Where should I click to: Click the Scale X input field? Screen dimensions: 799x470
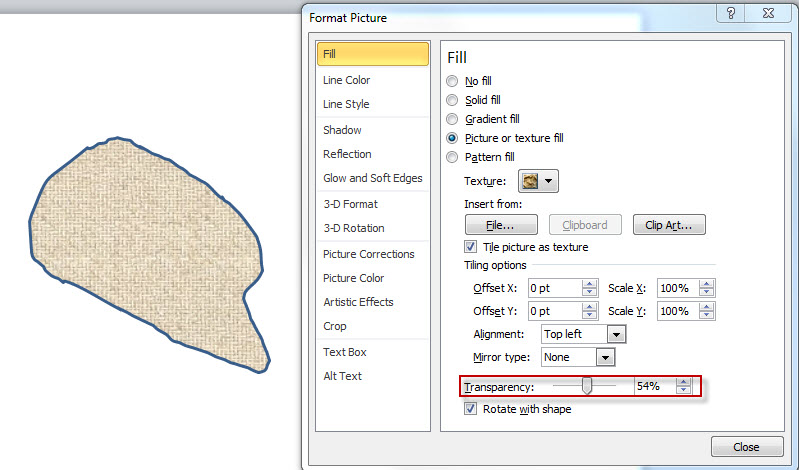(x=678, y=288)
